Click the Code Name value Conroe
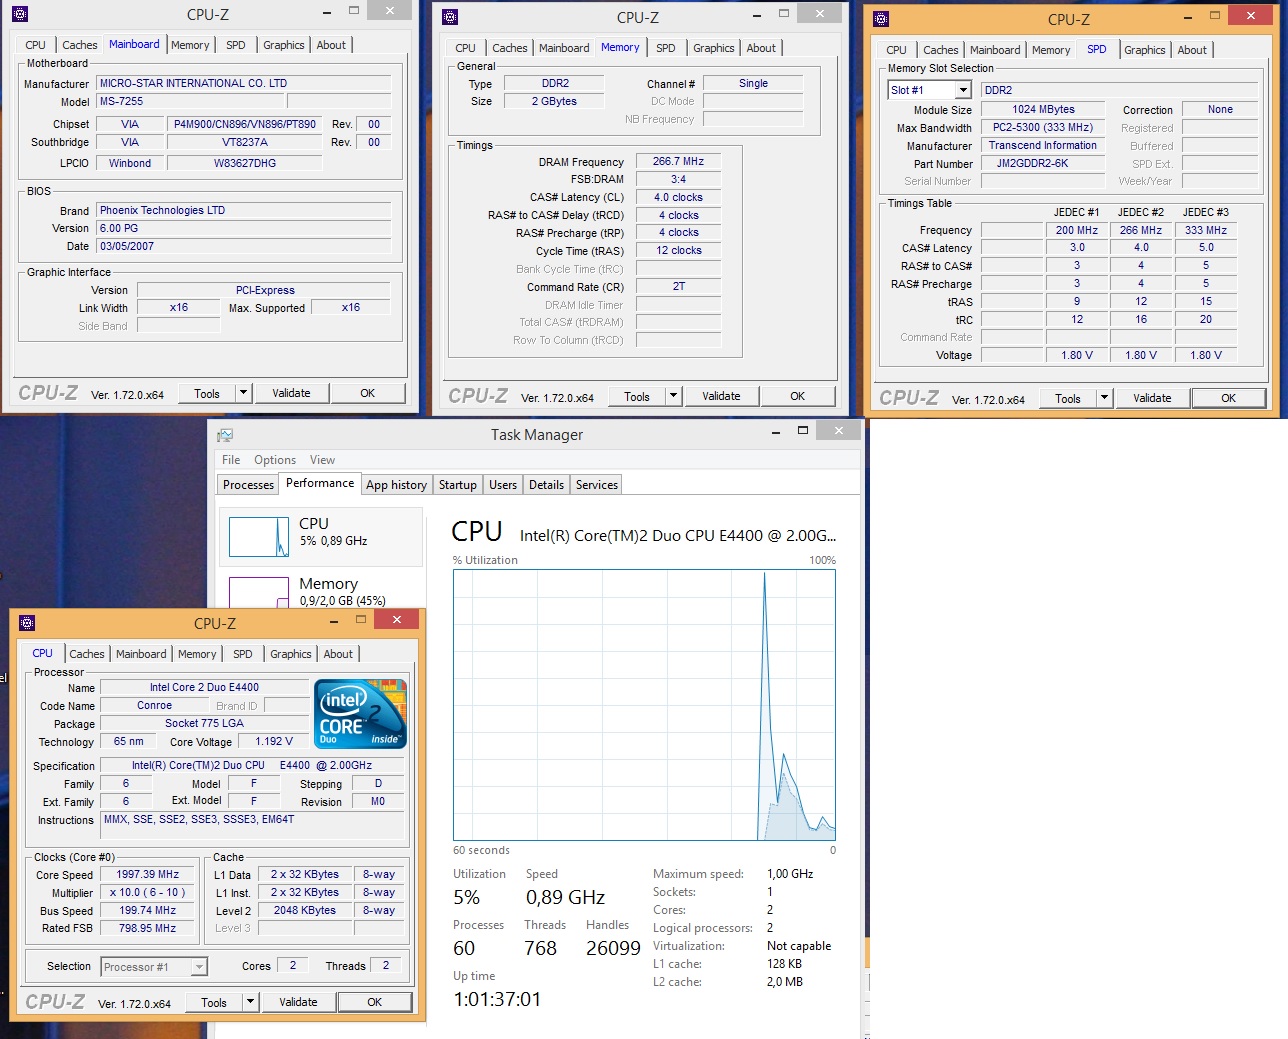 154,705
